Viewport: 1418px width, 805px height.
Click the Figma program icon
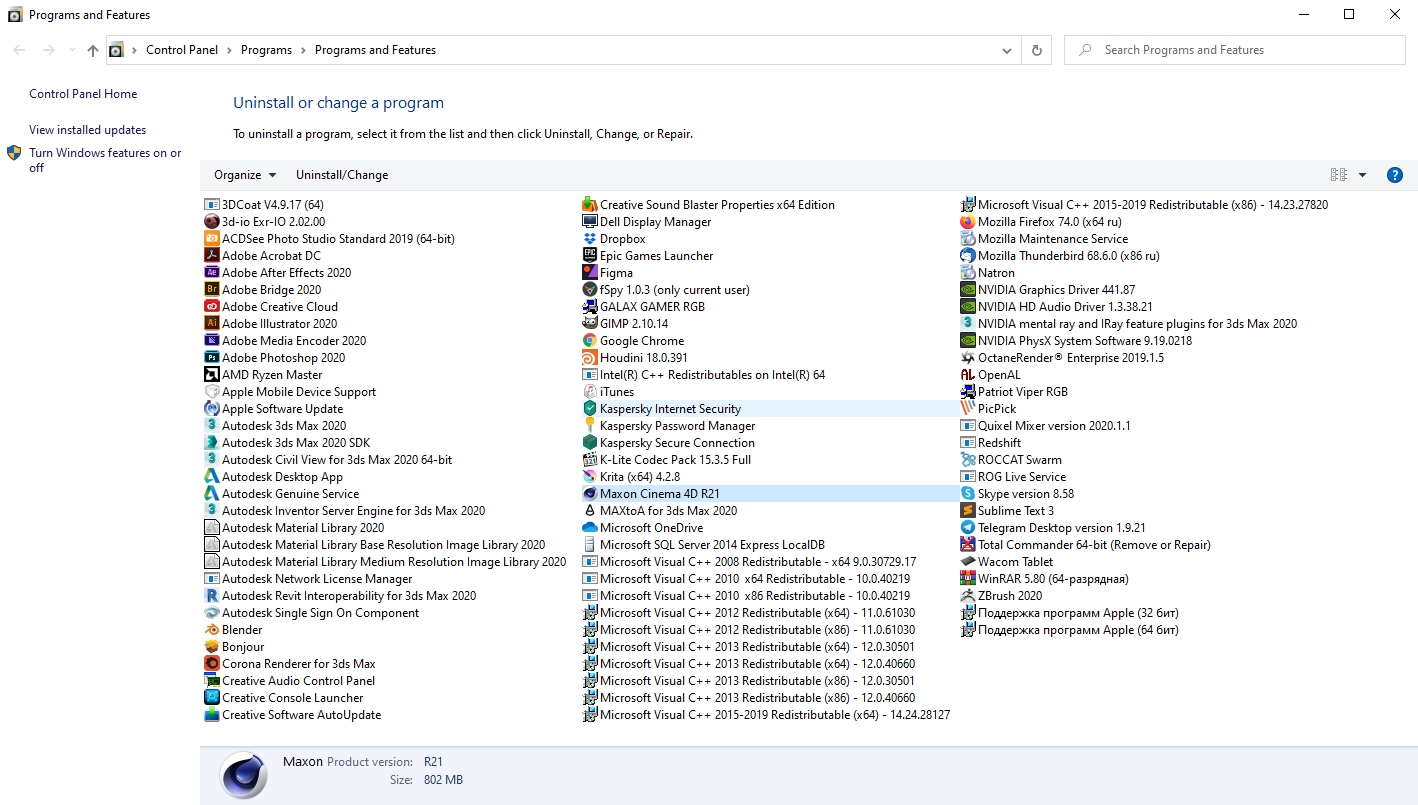click(589, 273)
